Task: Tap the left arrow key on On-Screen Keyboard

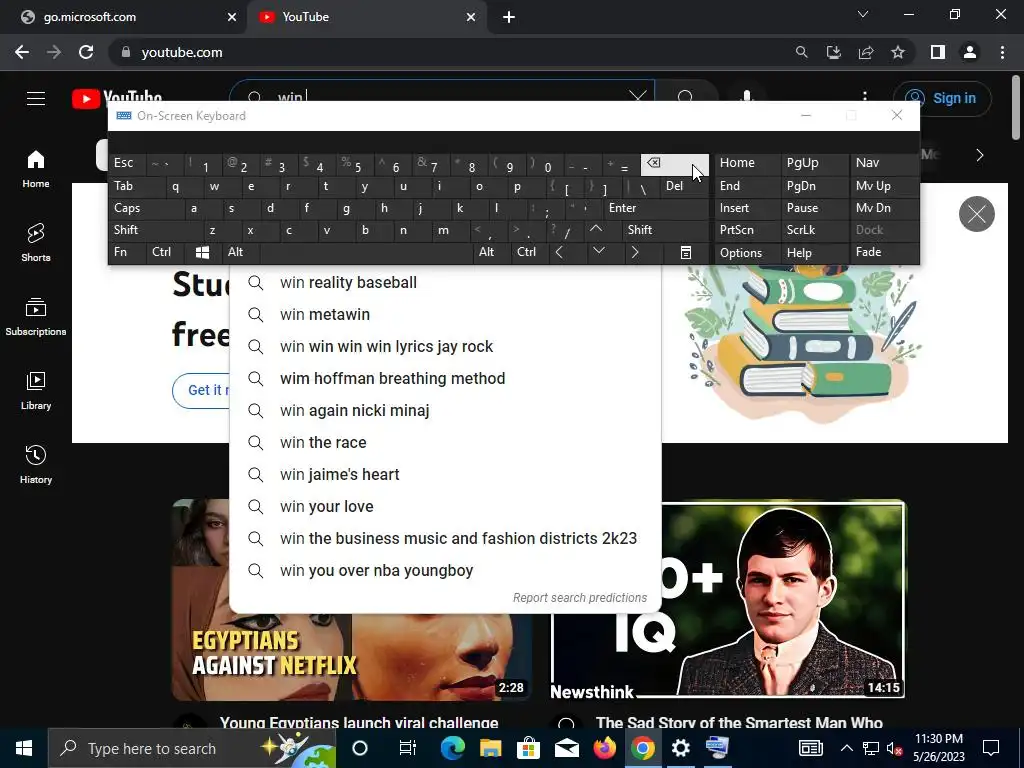Action: [x=560, y=252]
